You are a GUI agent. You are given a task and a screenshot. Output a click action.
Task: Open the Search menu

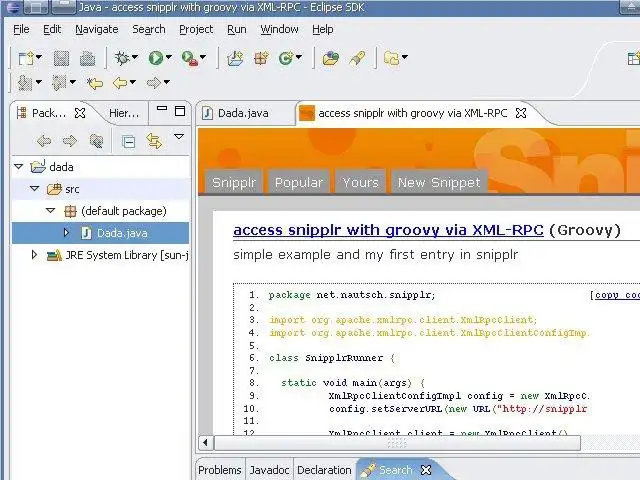pos(149,29)
